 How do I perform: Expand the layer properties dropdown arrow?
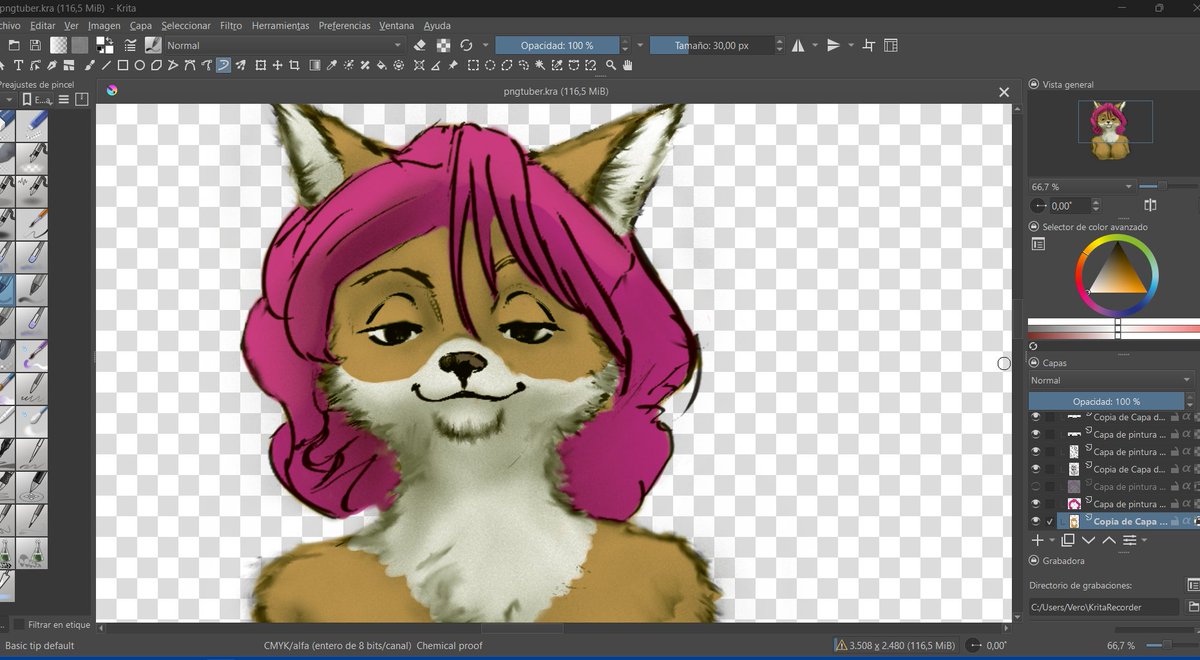tap(1144, 540)
